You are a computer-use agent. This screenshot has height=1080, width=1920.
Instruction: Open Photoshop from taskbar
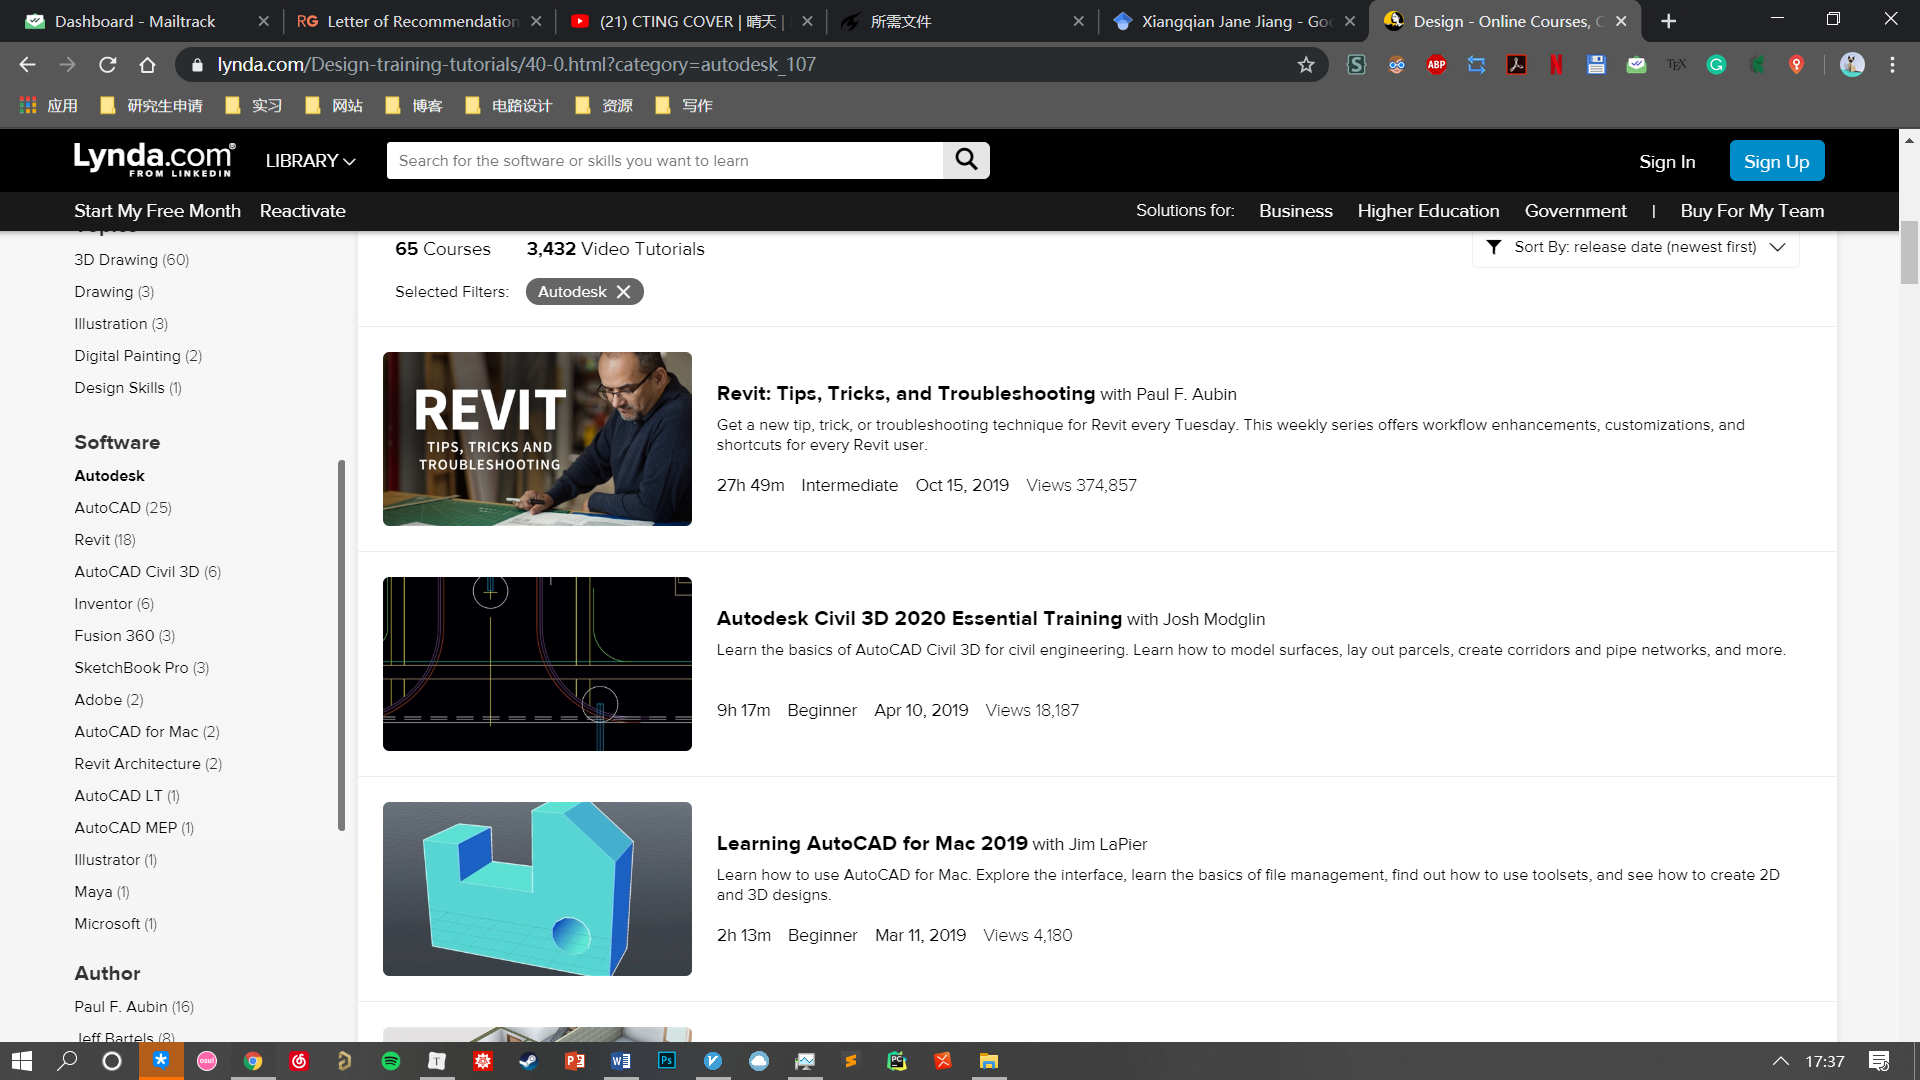coord(667,1061)
